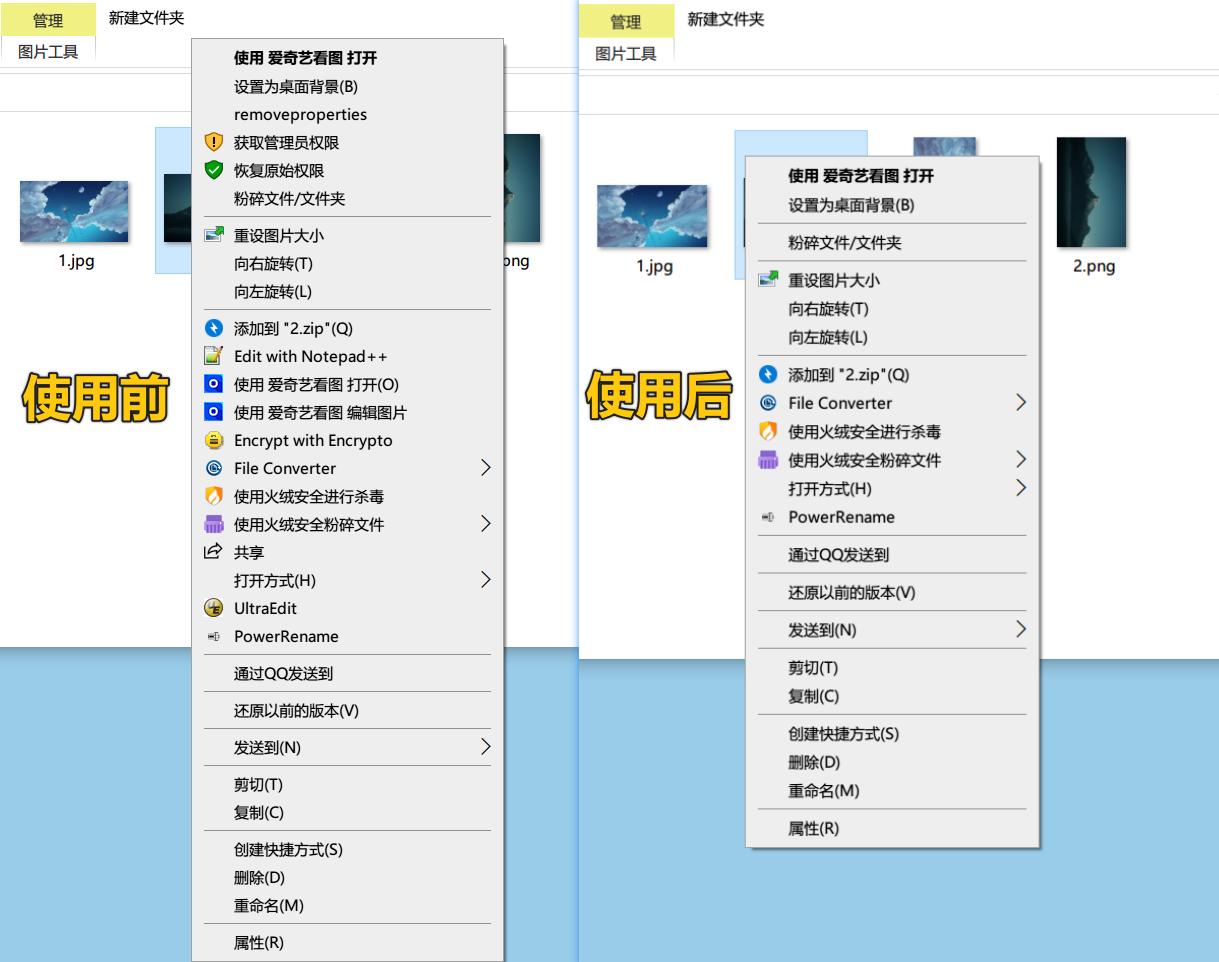Viewport: 1219px width, 962px height.
Task: Click the 管理 ribbon tab
Action: [x=48, y=20]
